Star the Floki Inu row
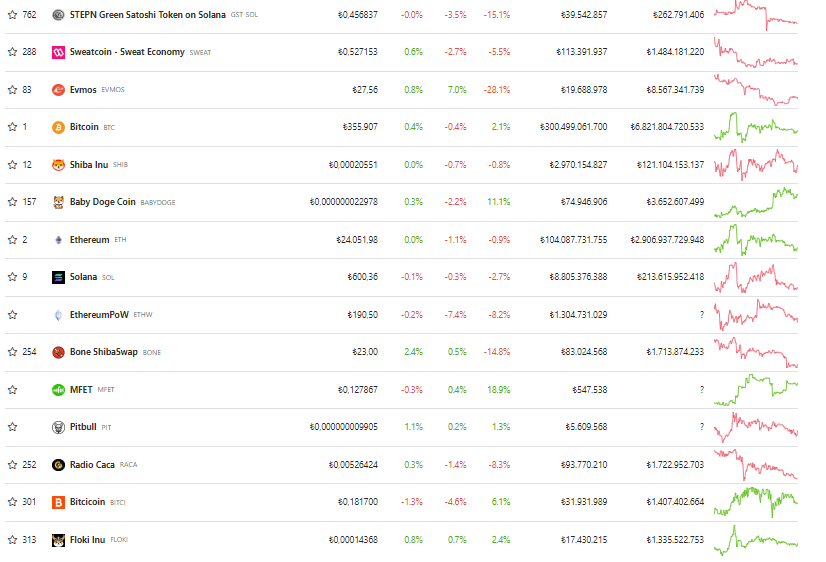This screenshot has height=562, width=826. [13, 540]
